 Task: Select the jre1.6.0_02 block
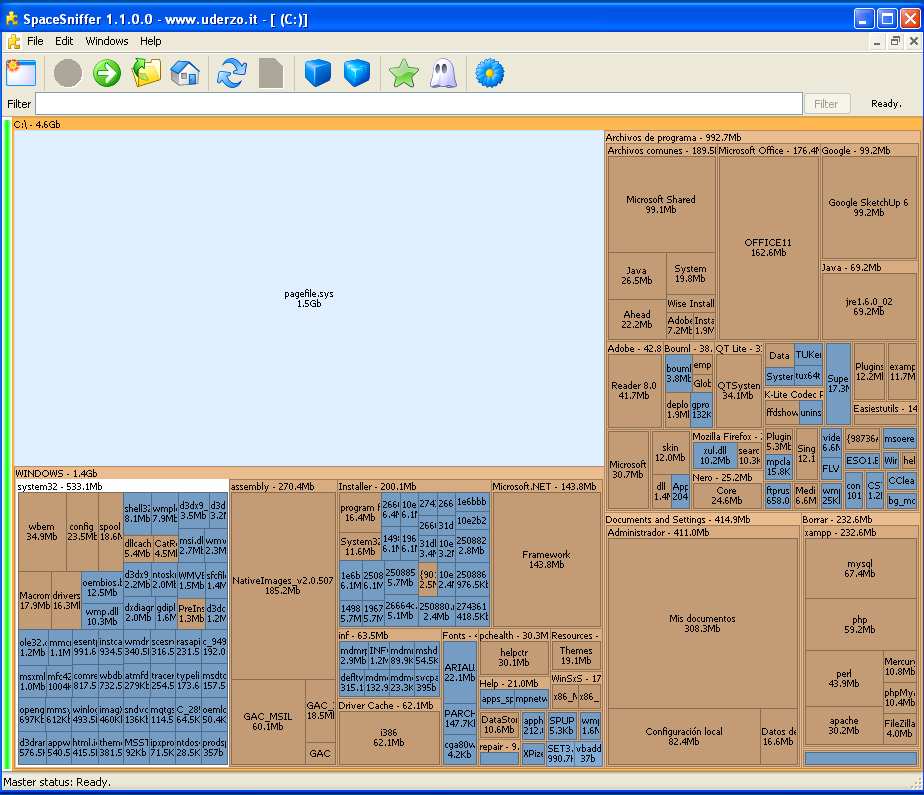[869, 306]
